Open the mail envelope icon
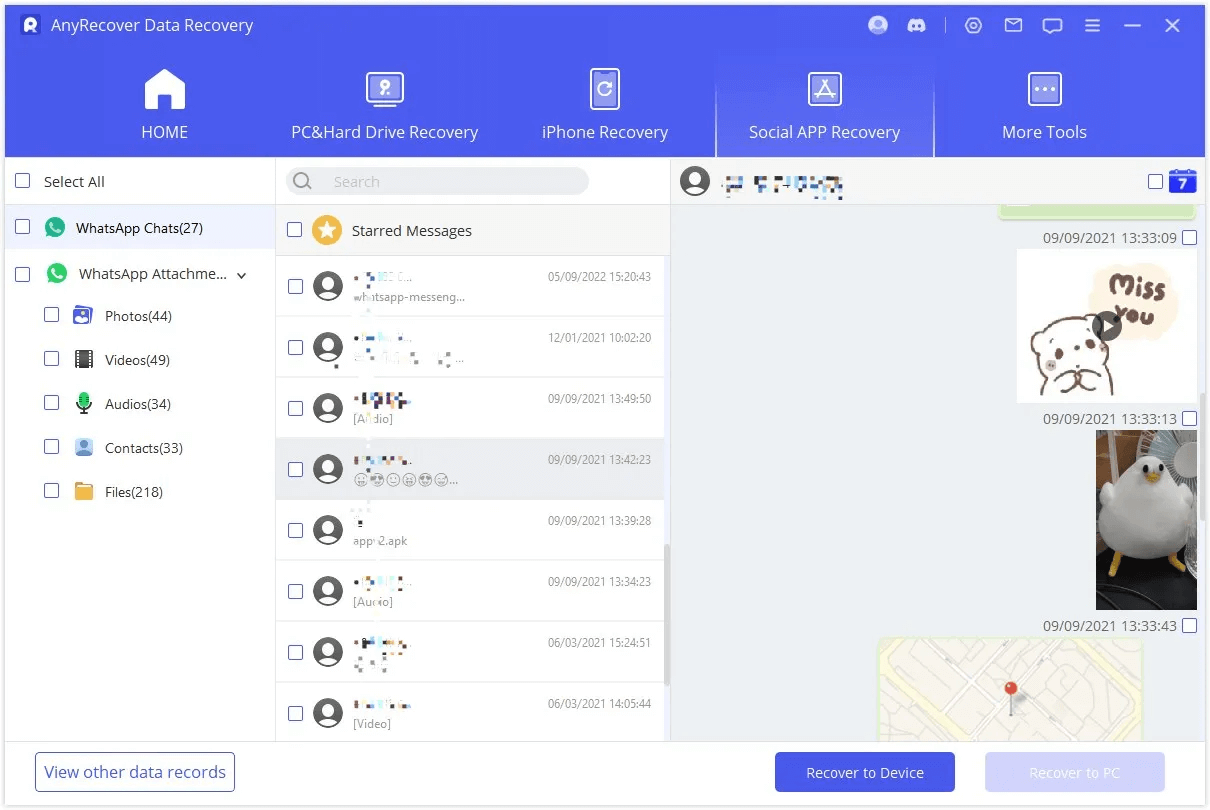 (x=1013, y=26)
